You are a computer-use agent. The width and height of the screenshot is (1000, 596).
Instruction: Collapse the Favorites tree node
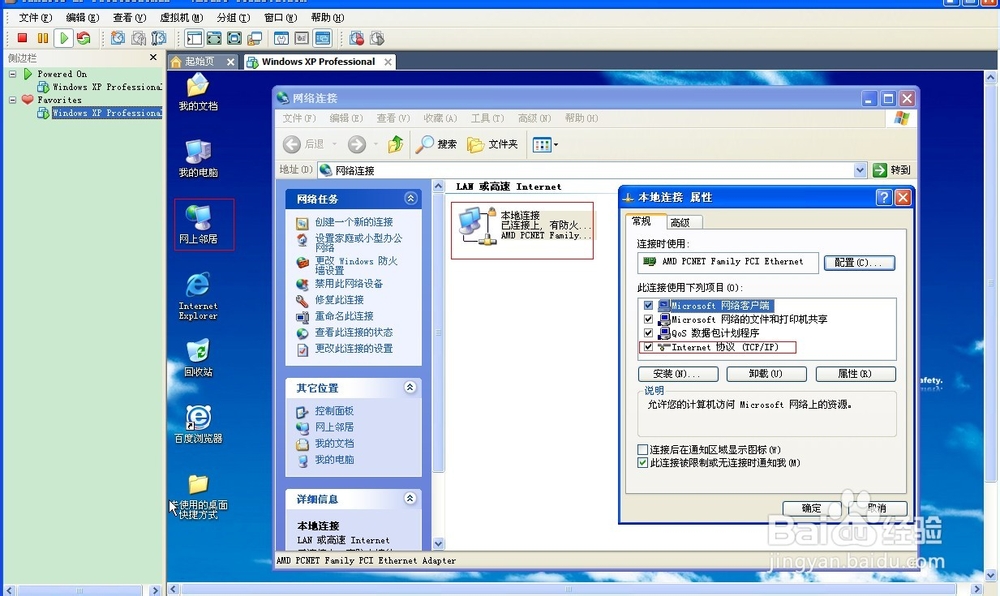pos(12,100)
